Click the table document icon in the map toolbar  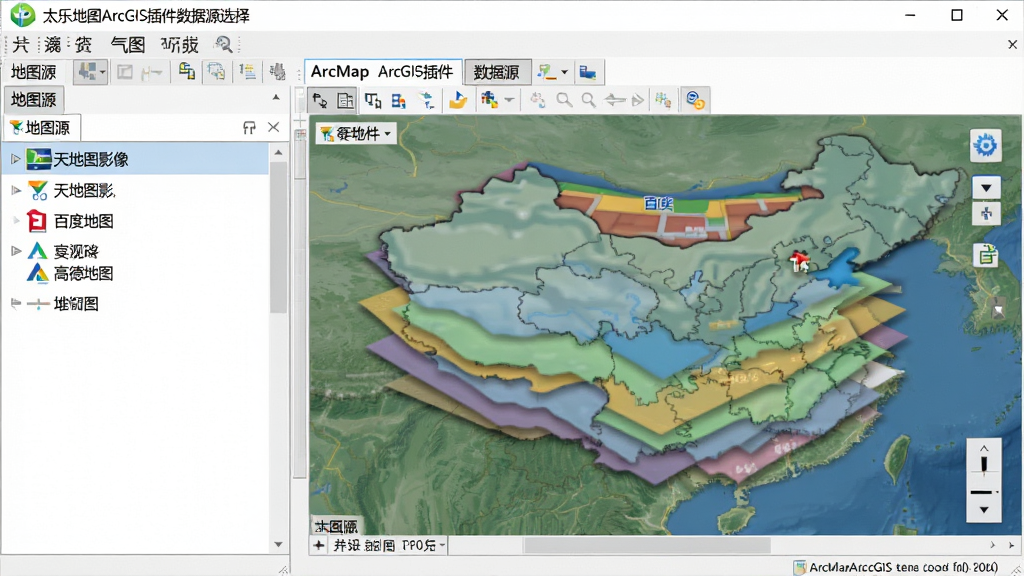coord(345,100)
